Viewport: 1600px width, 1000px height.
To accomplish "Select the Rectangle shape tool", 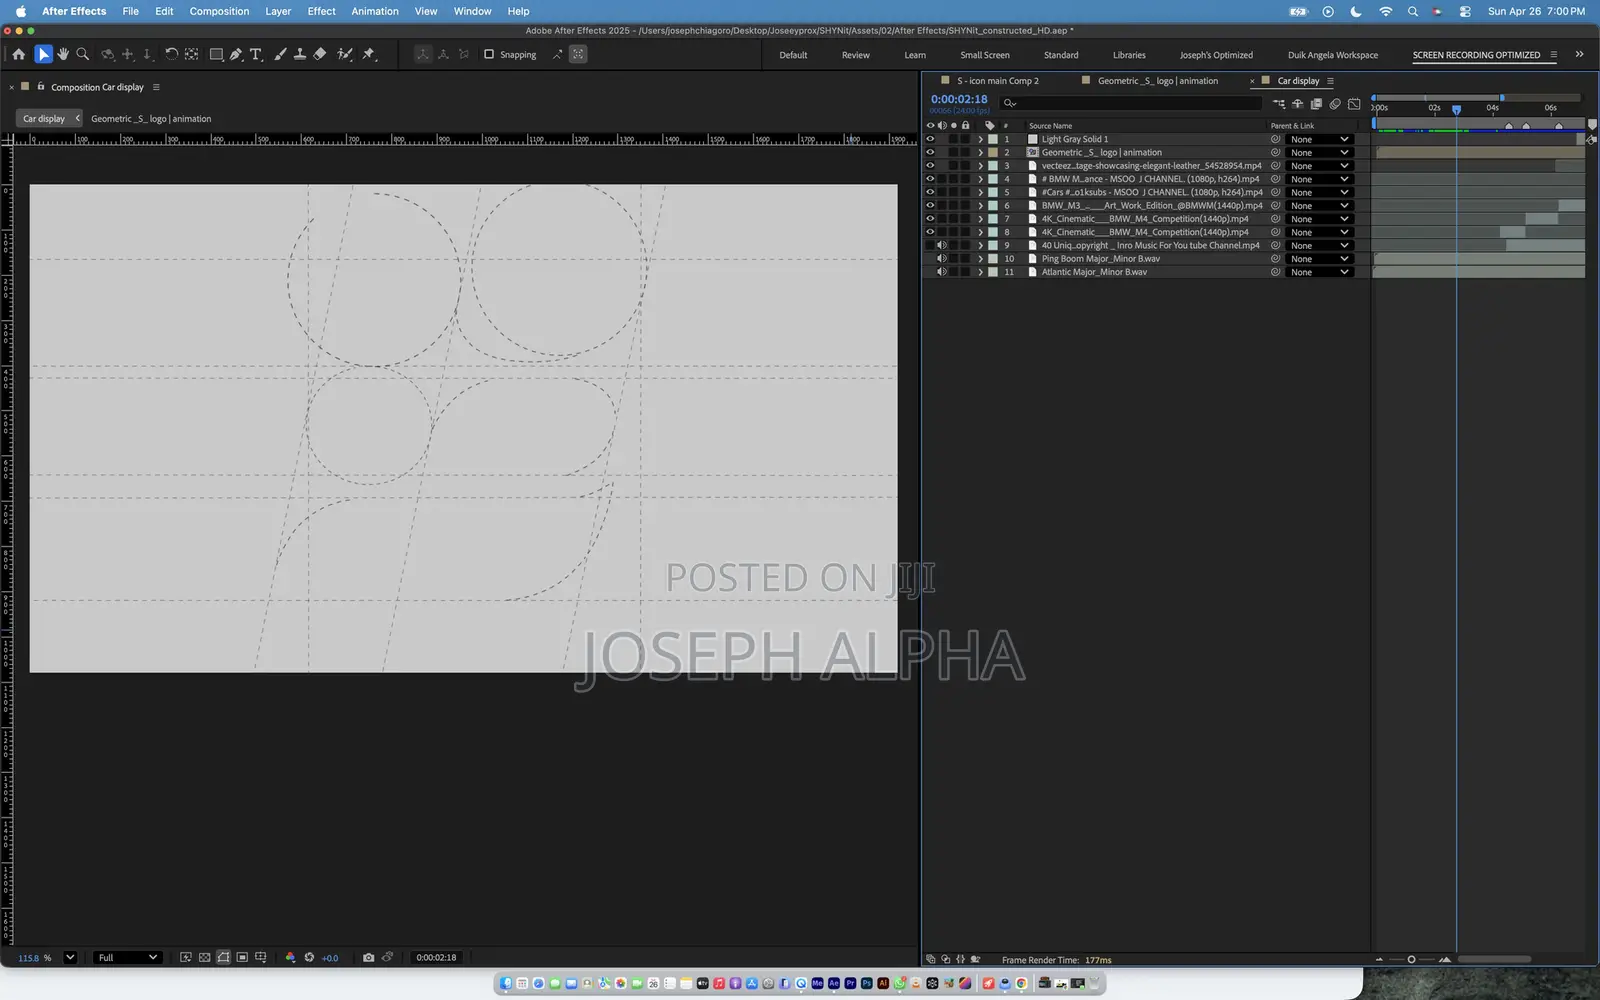I will [216, 54].
